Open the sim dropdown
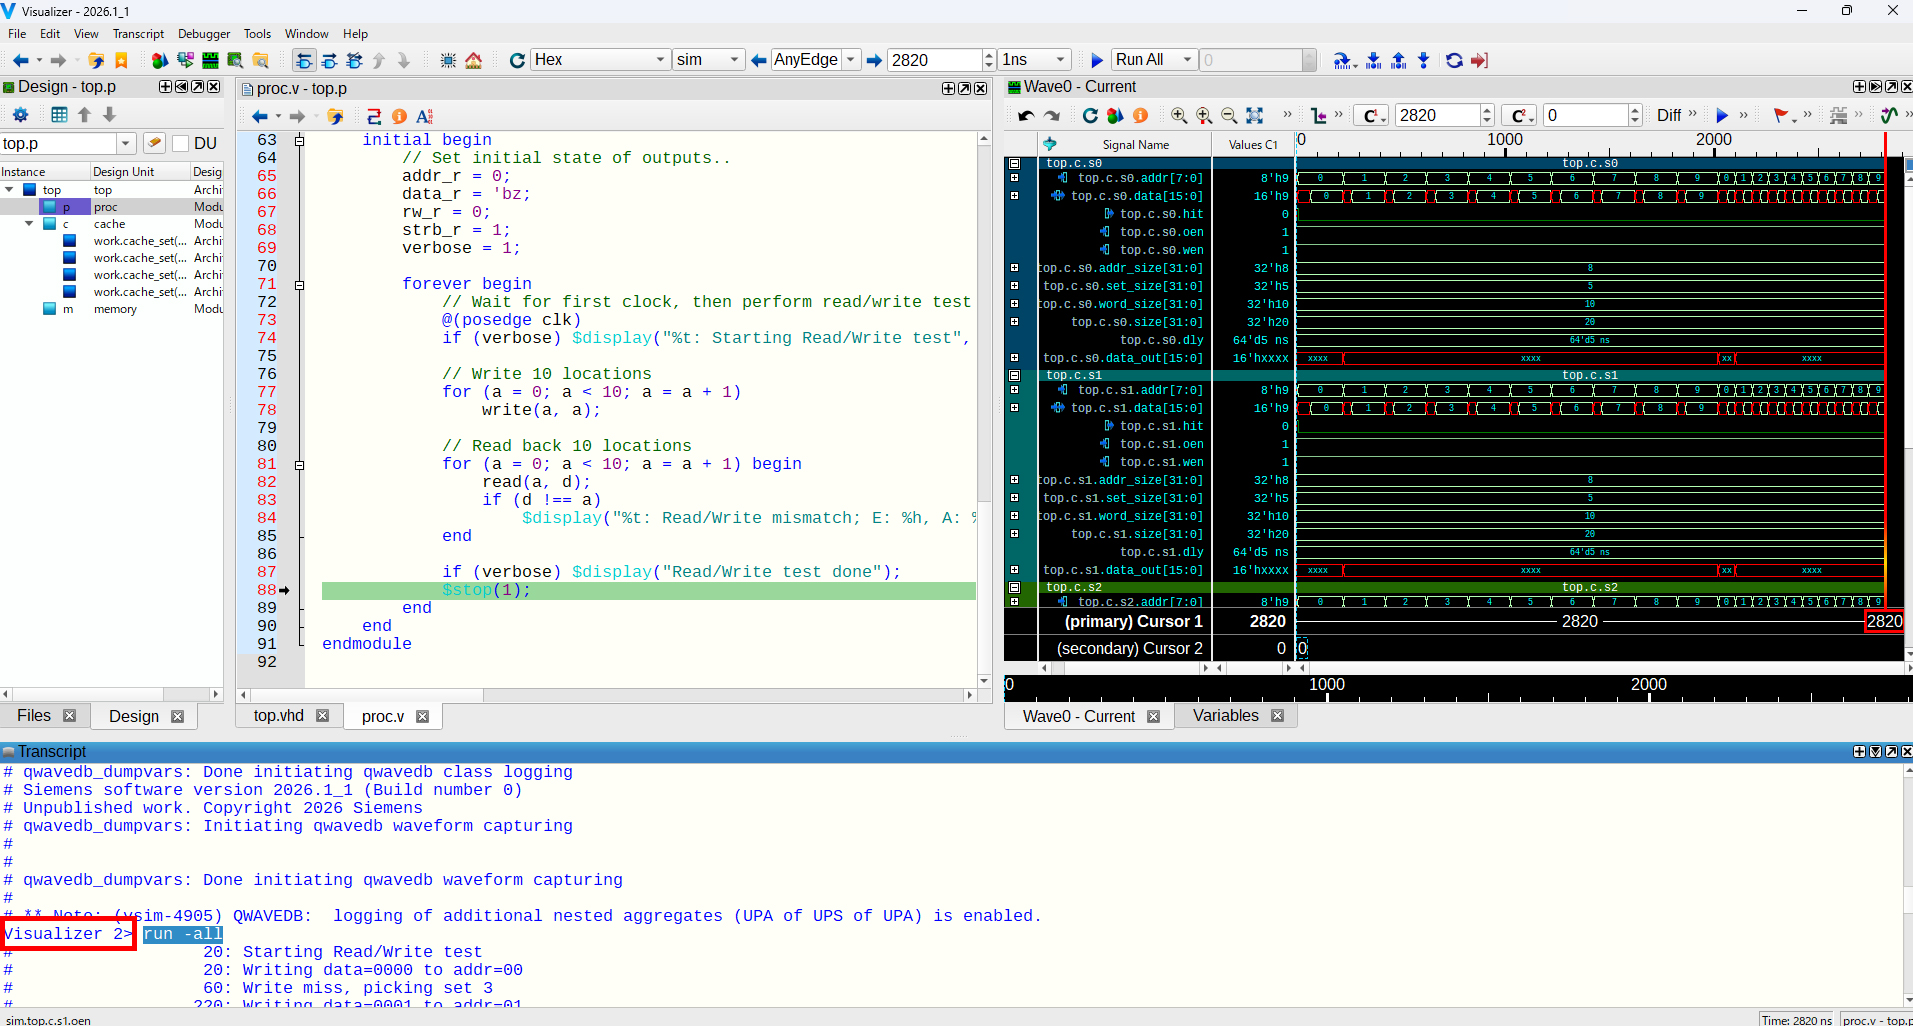Image resolution: width=1913 pixels, height=1026 pixels. pos(708,60)
